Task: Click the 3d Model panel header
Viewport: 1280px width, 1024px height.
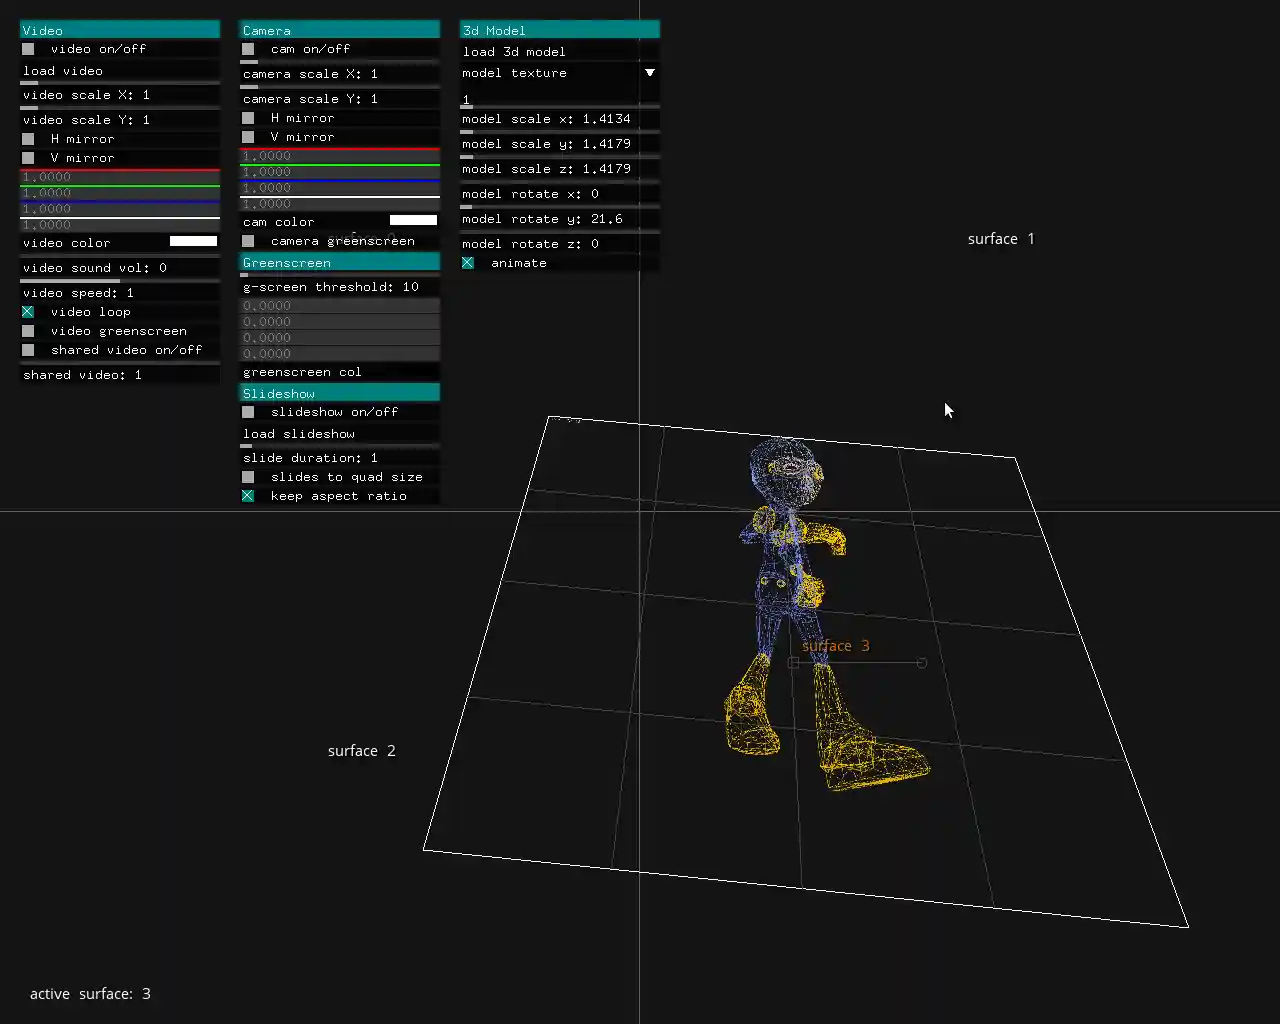Action: (560, 30)
